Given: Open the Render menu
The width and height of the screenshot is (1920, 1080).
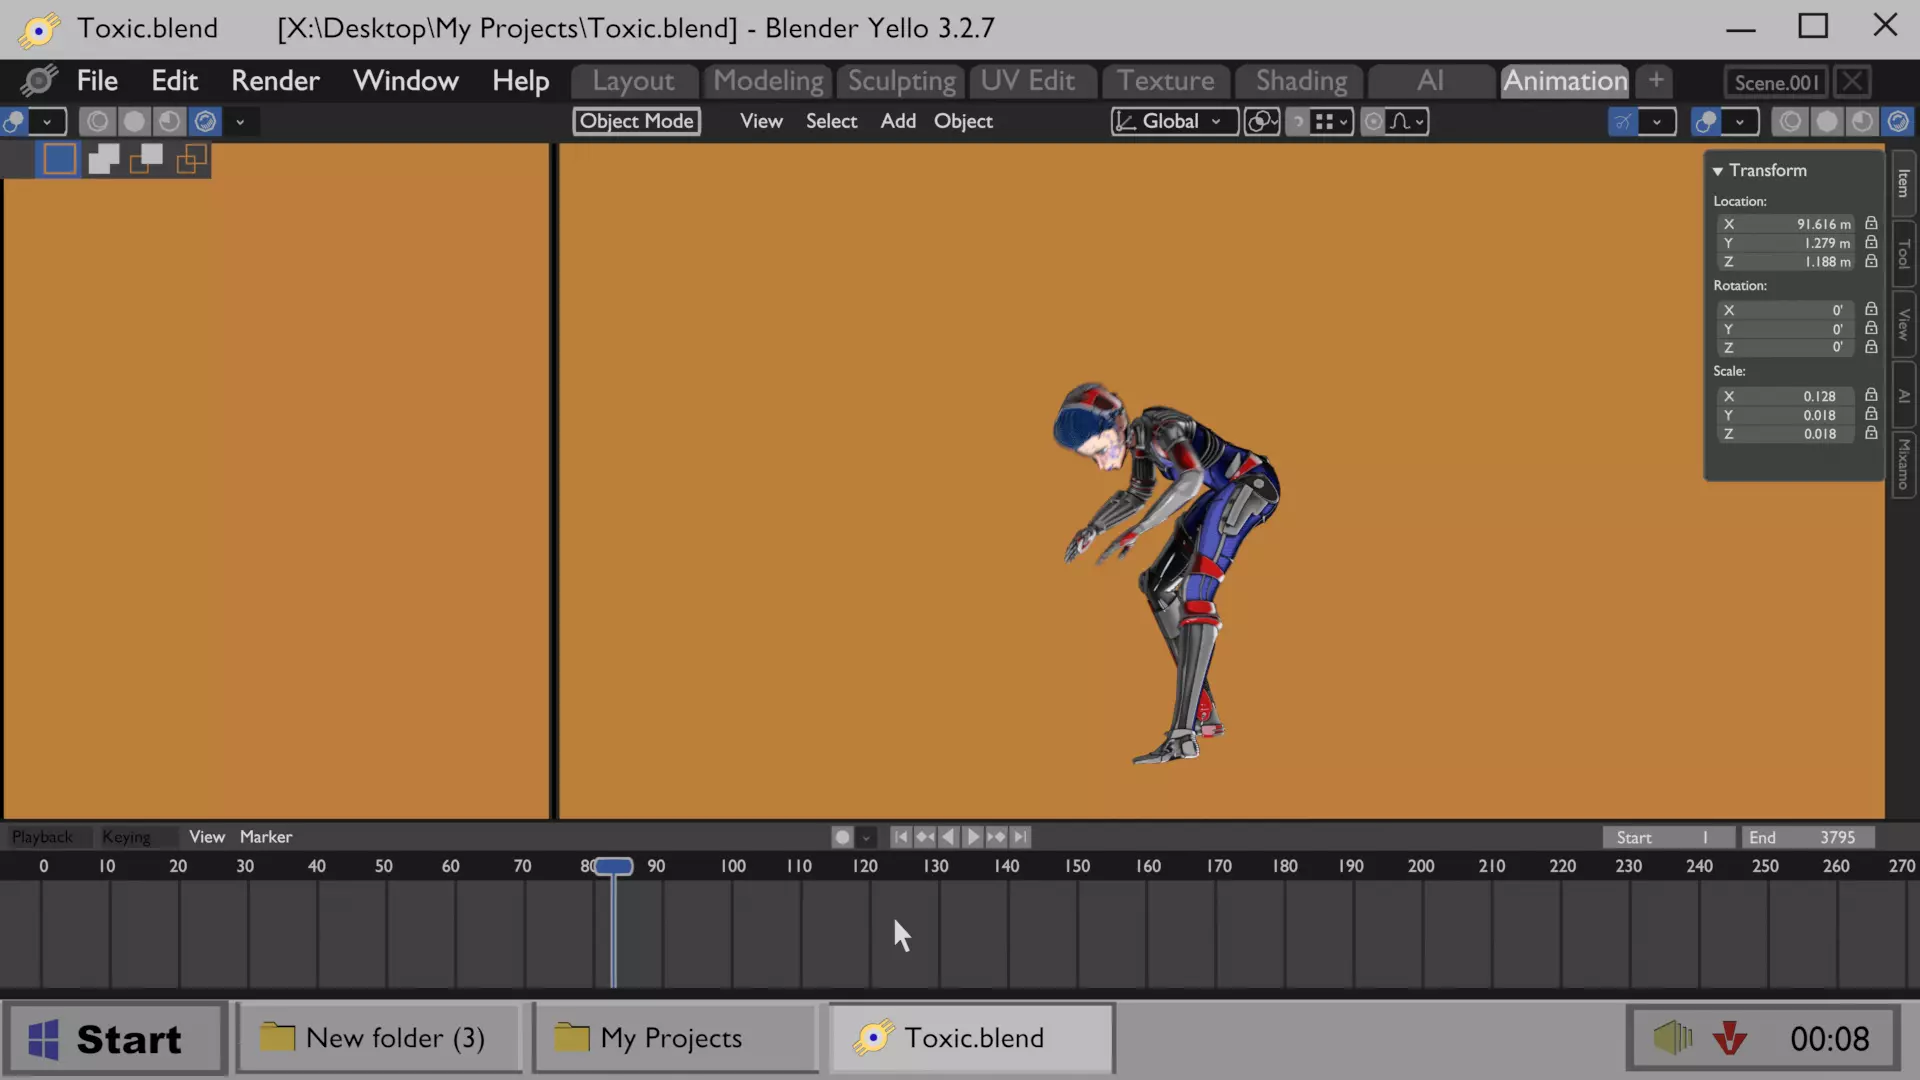Looking at the screenshot, I should tap(275, 81).
